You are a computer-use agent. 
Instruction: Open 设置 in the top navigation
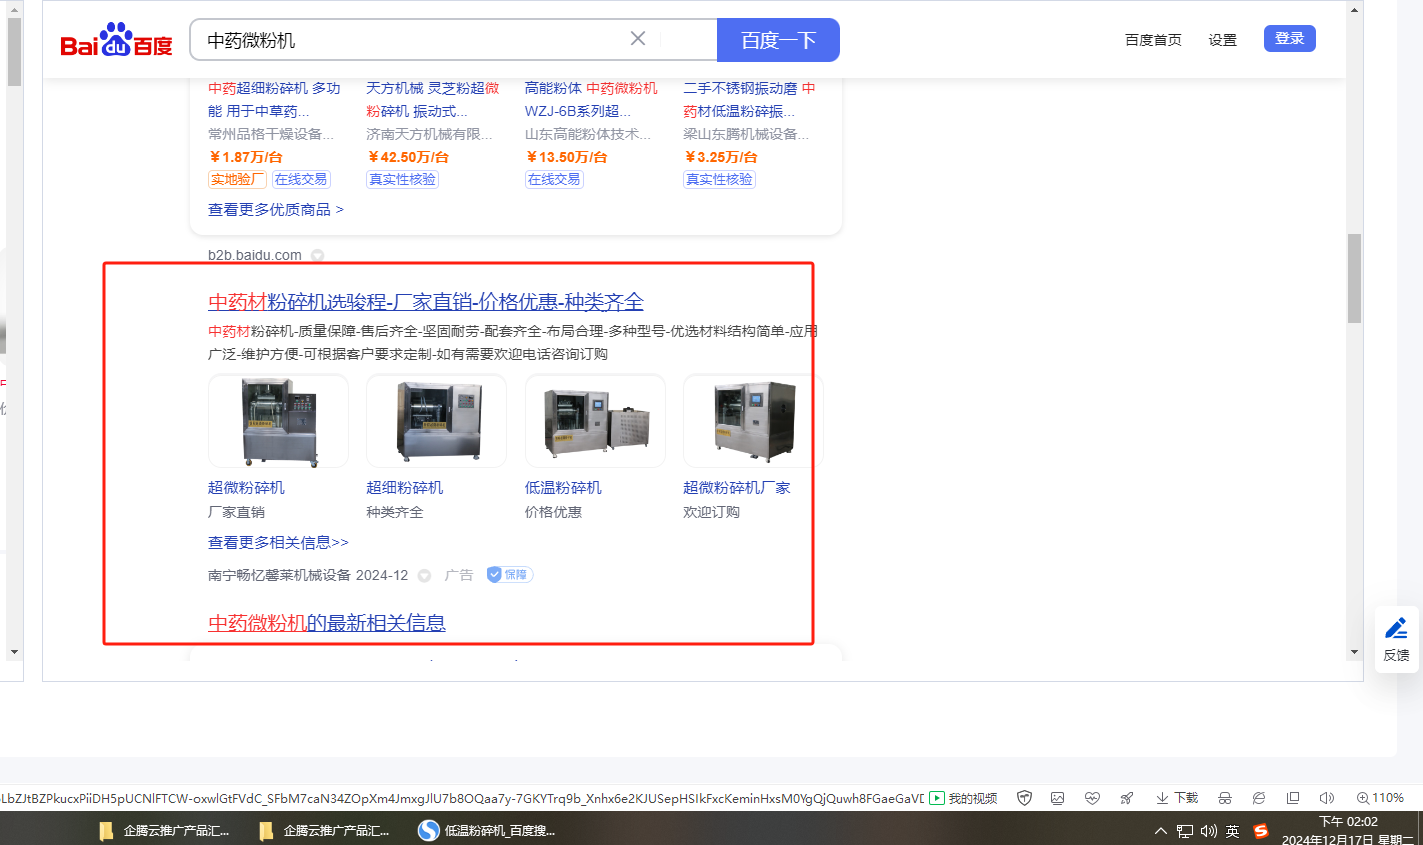tap(1222, 40)
